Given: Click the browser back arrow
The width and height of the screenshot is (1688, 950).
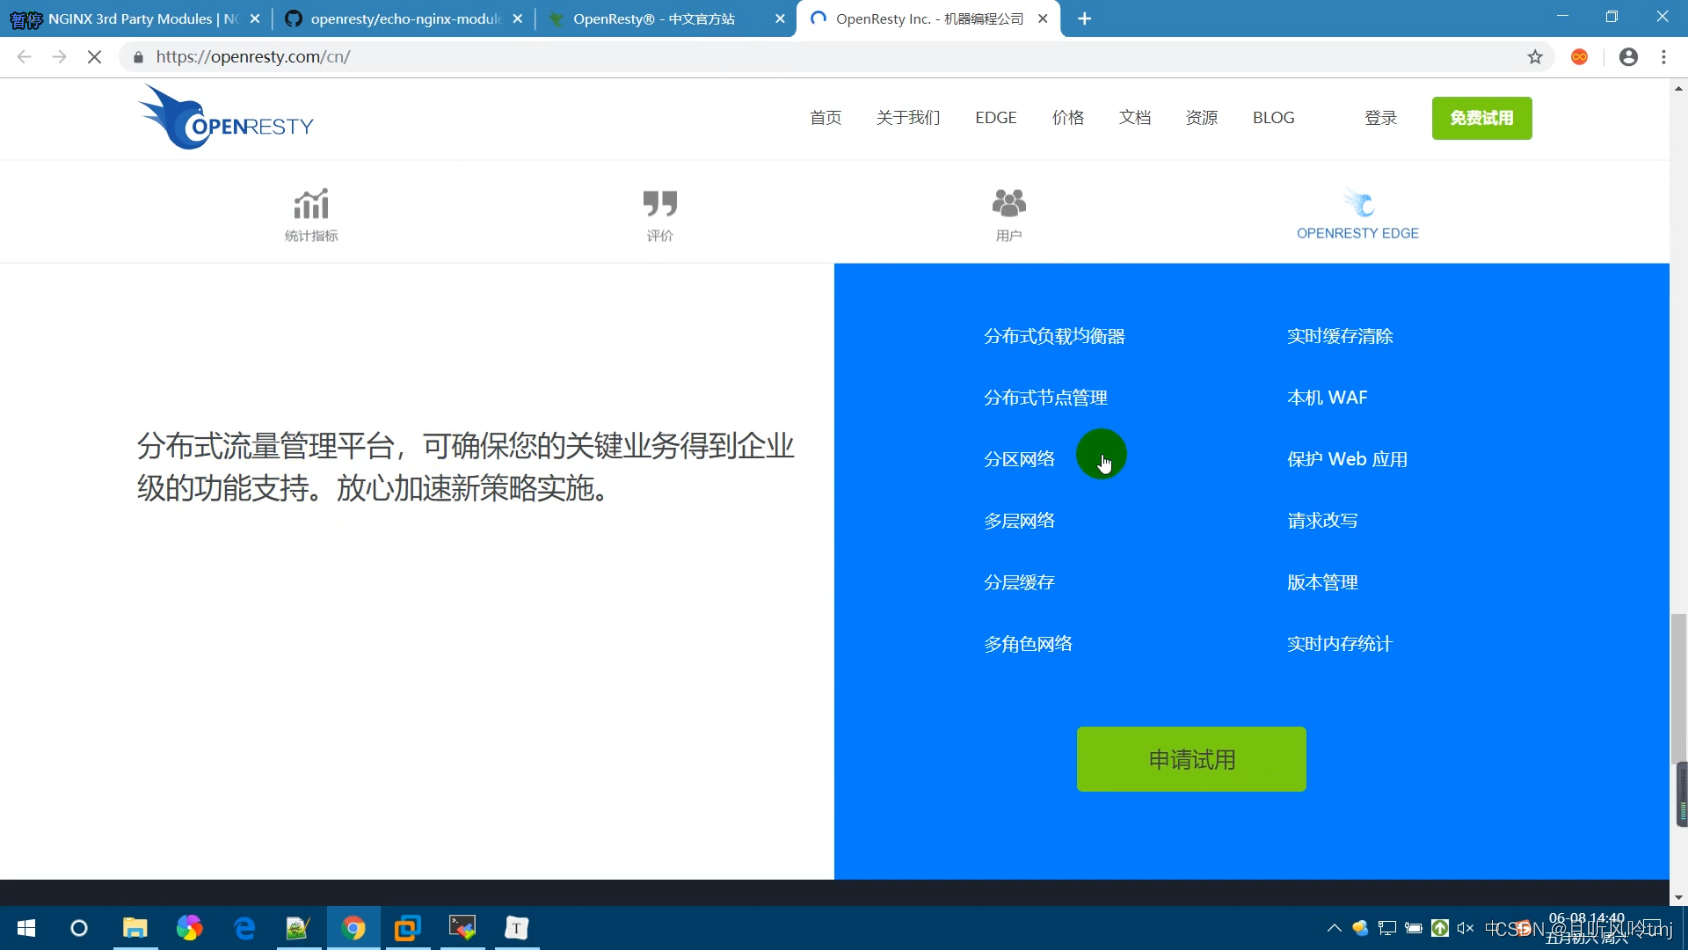Looking at the screenshot, I should click(24, 57).
